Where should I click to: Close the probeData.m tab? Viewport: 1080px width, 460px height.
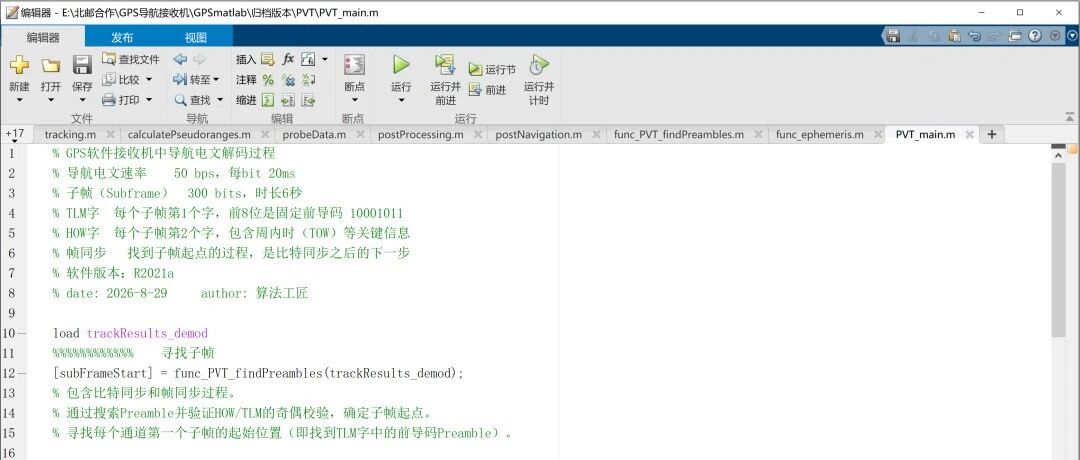point(360,134)
